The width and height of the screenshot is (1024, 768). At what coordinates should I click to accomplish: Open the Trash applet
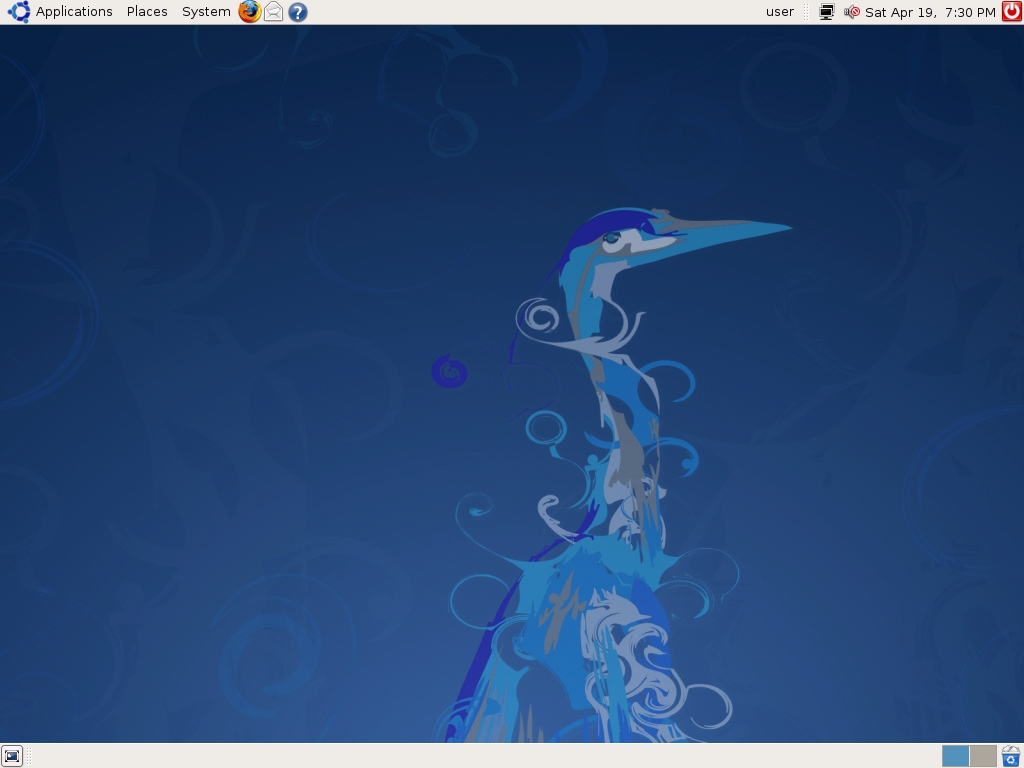1011,756
